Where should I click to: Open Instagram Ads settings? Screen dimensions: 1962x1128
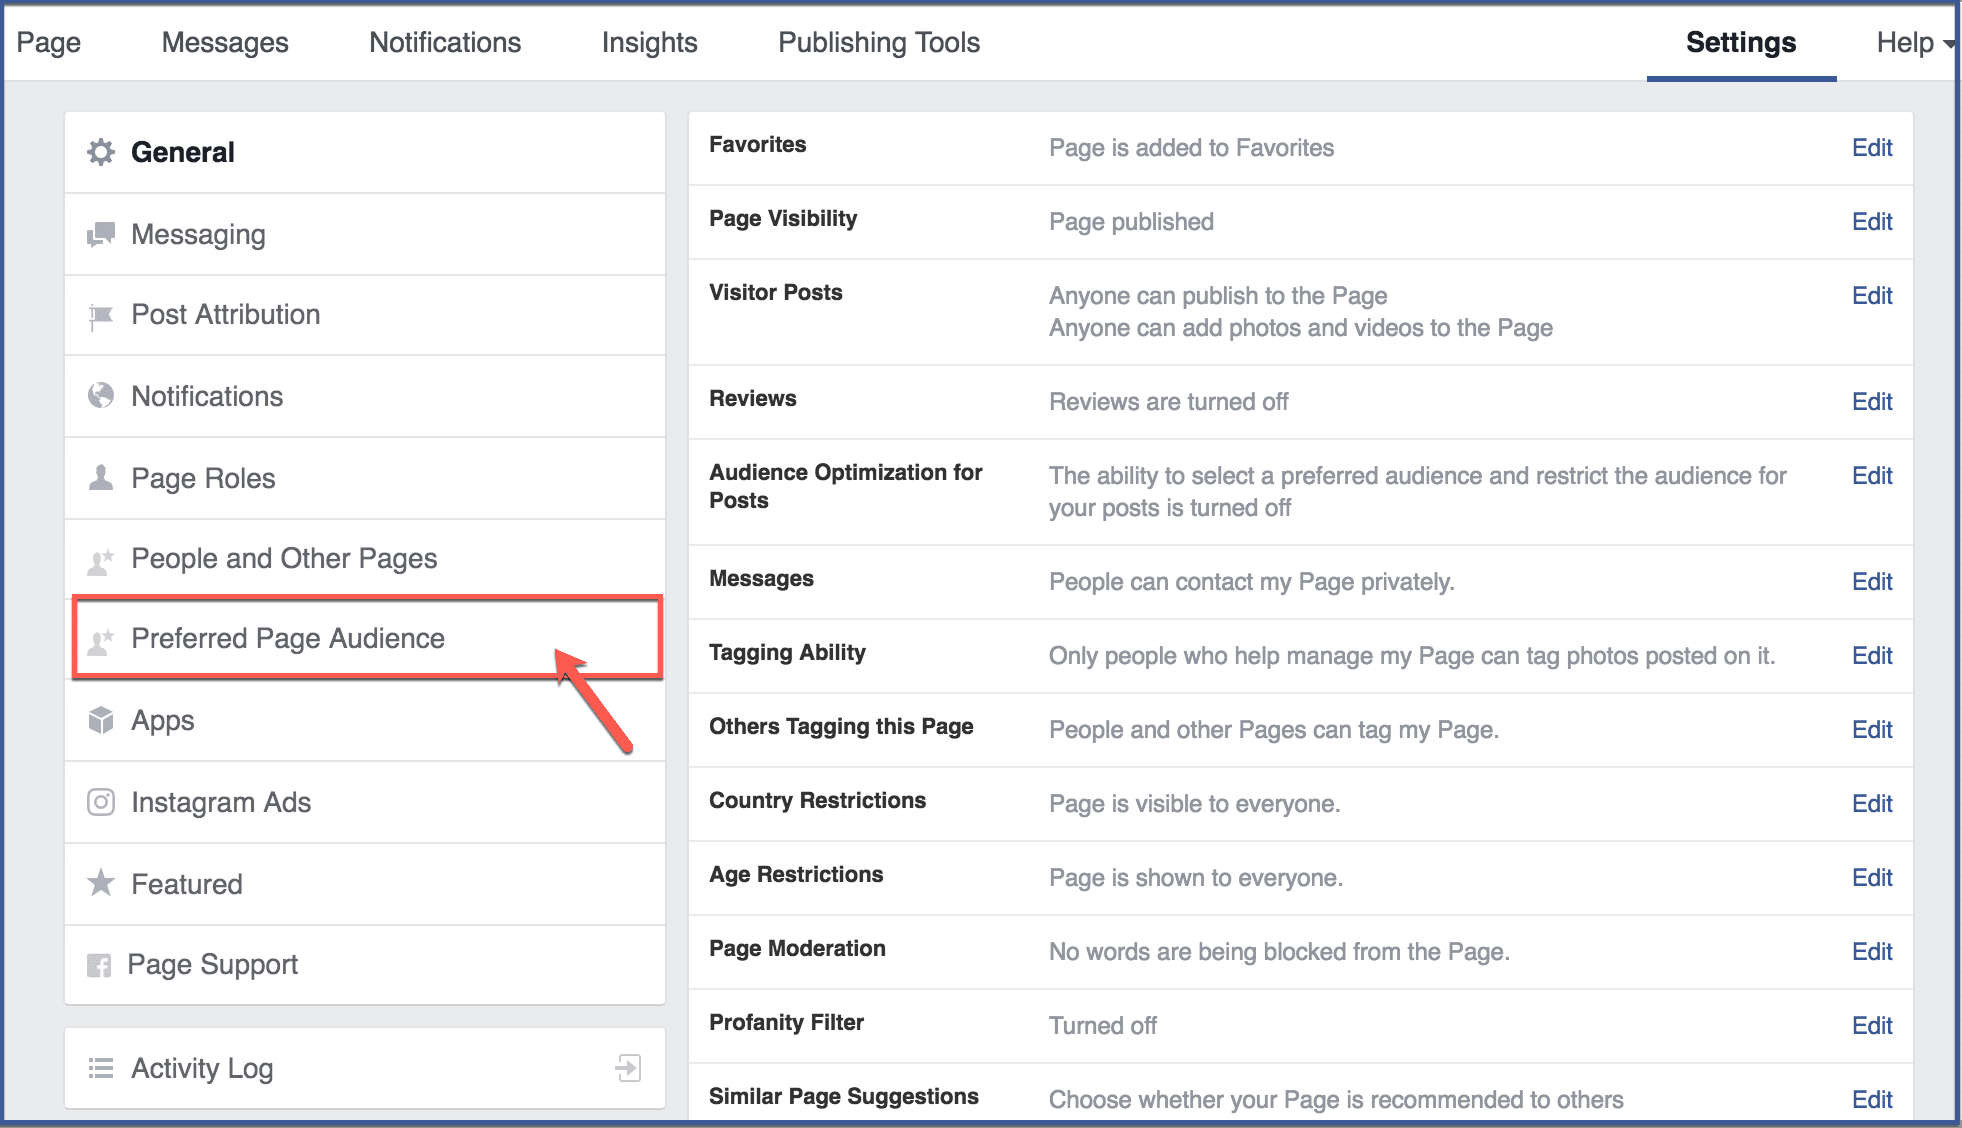365,802
